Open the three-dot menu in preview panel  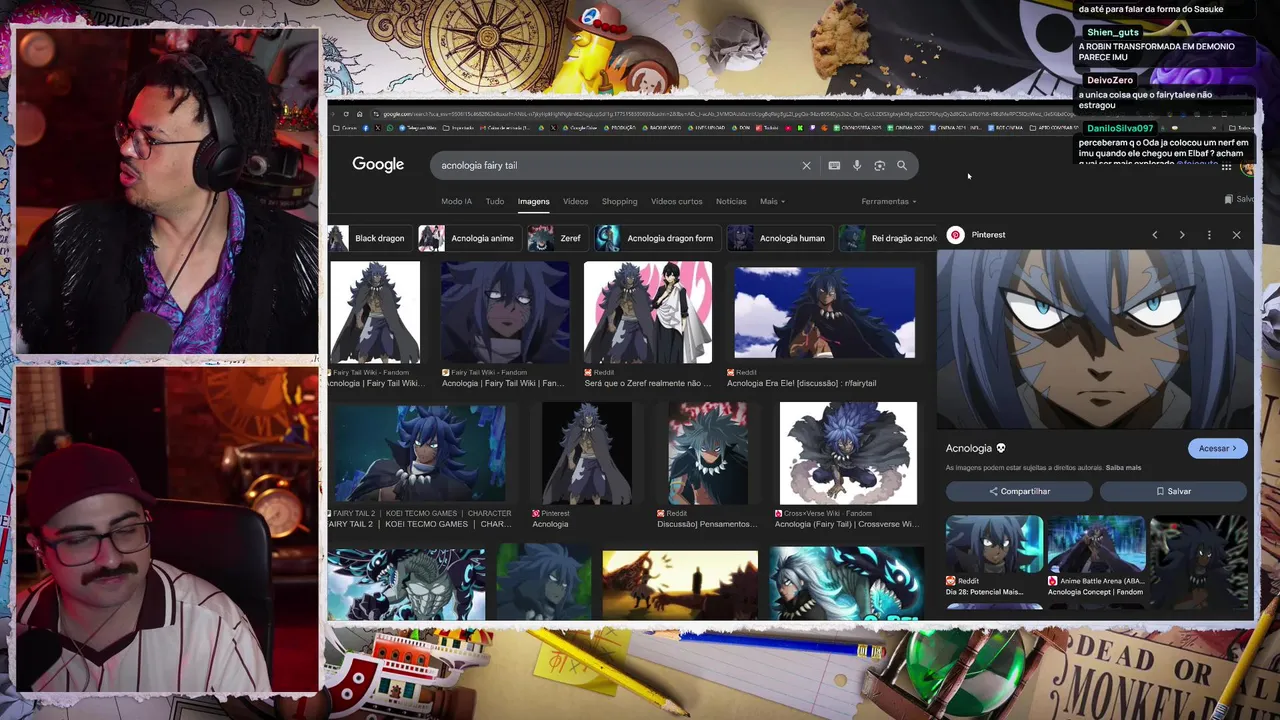[1209, 235]
